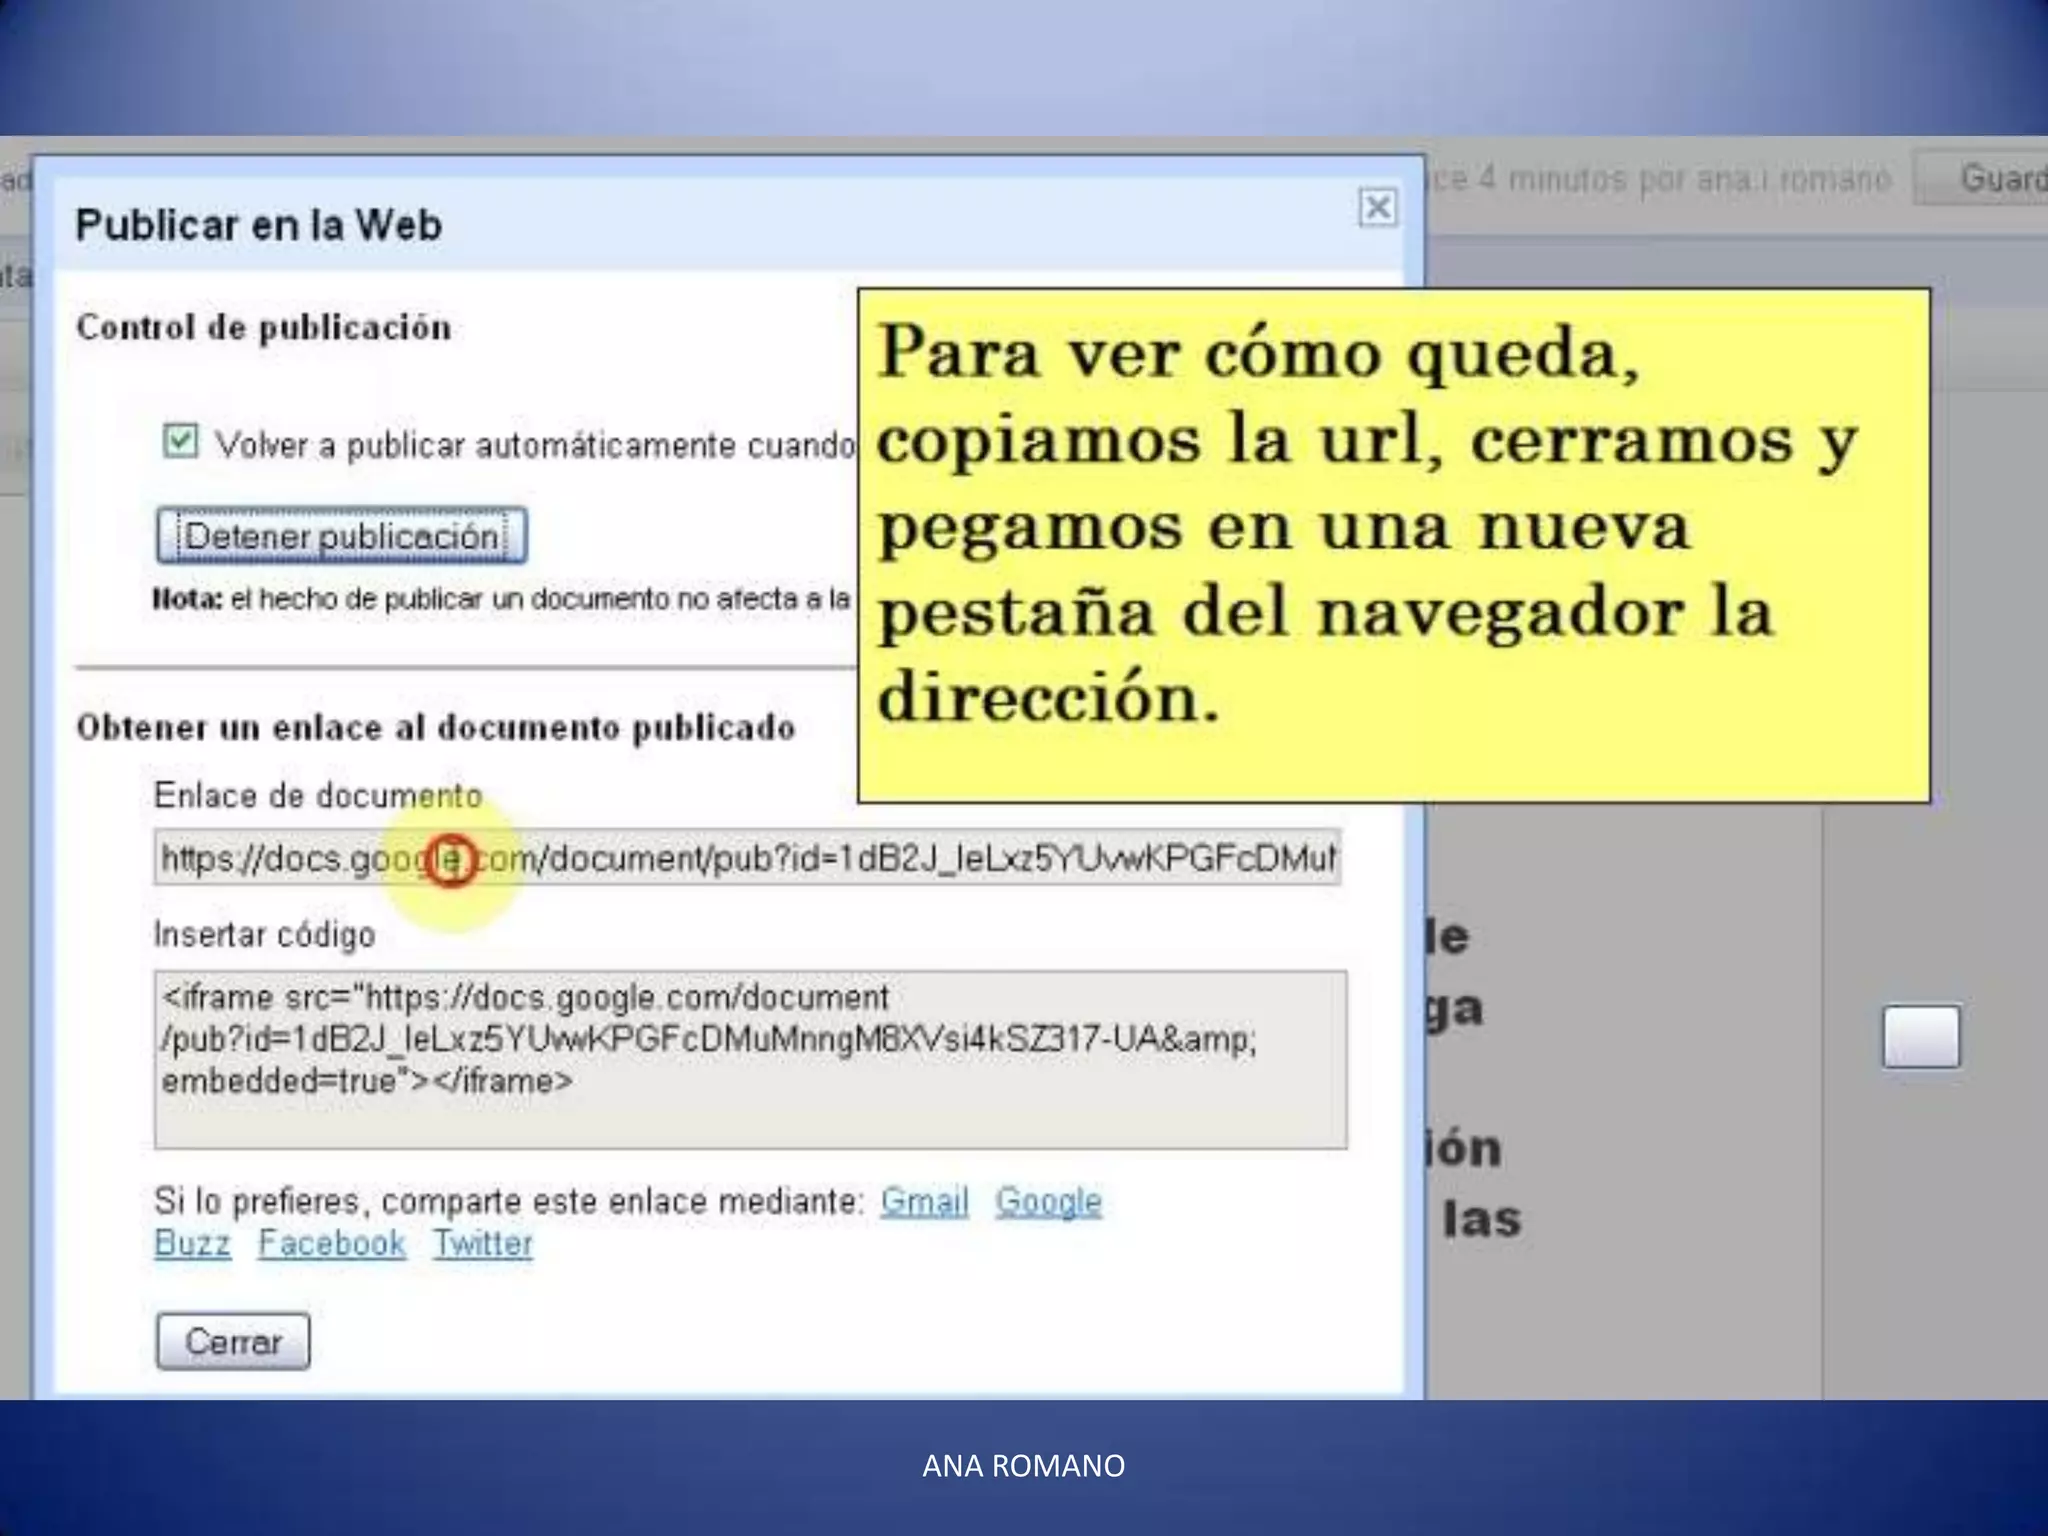Click the ANA ROMANO footer text
This screenshot has height=1536, width=2048.
(x=1023, y=1466)
